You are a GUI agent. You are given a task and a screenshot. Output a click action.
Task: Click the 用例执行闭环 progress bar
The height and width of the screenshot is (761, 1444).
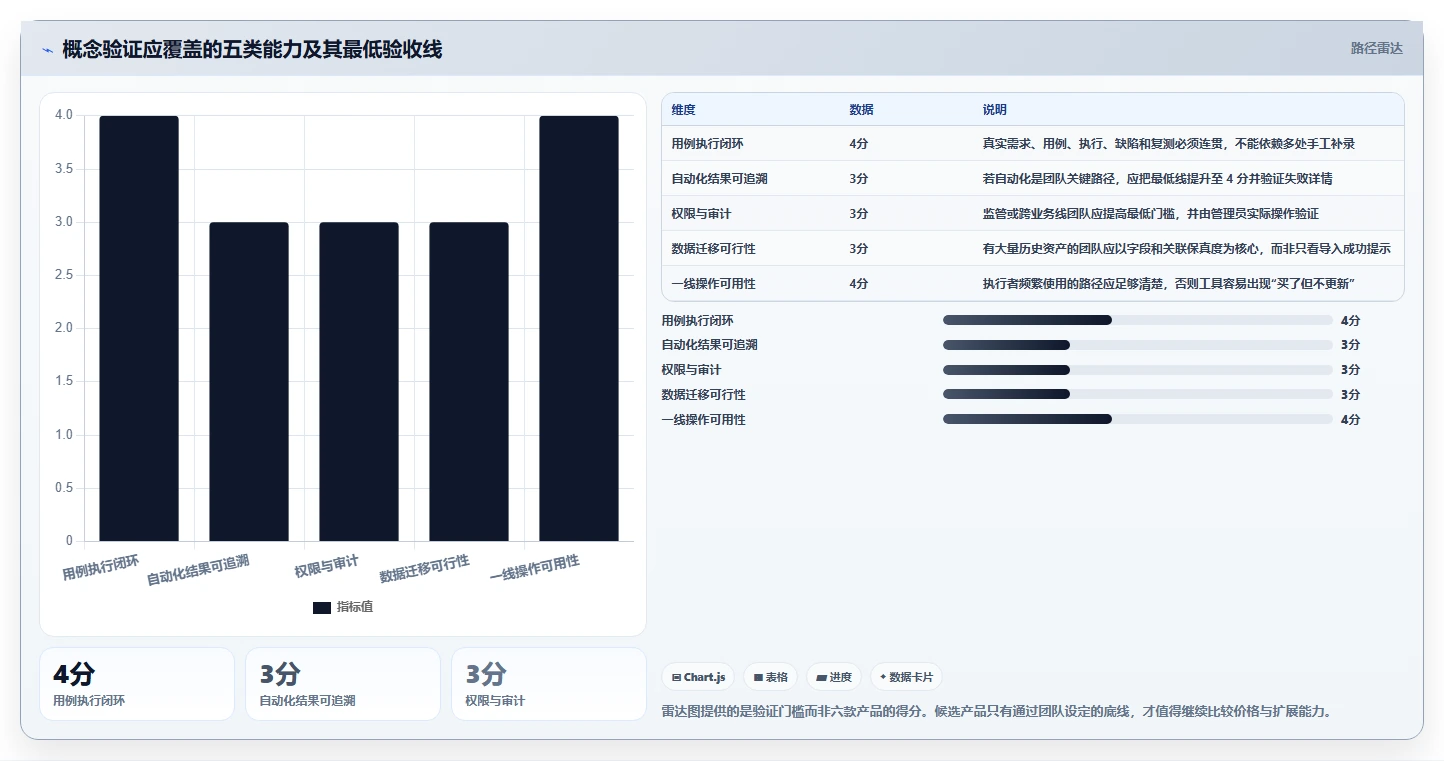coord(1138,320)
